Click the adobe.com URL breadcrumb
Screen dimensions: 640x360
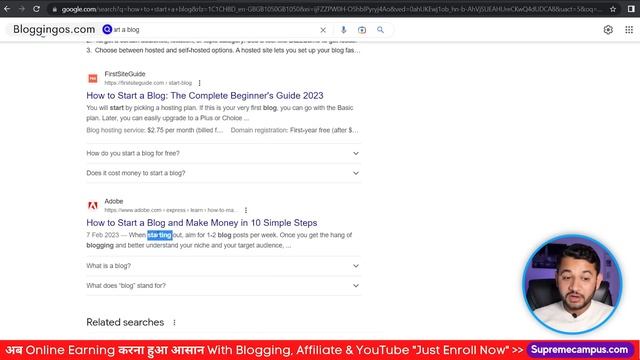tap(171, 210)
